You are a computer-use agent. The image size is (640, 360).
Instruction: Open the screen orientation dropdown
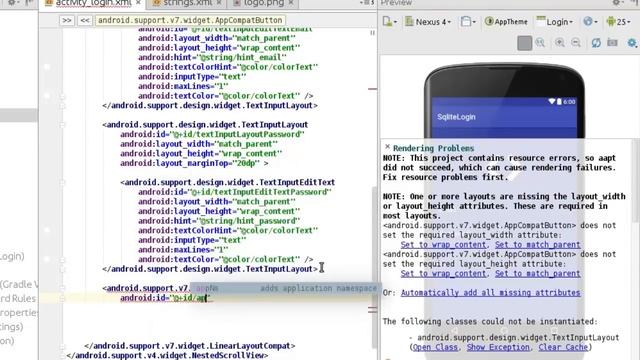(x=468, y=22)
